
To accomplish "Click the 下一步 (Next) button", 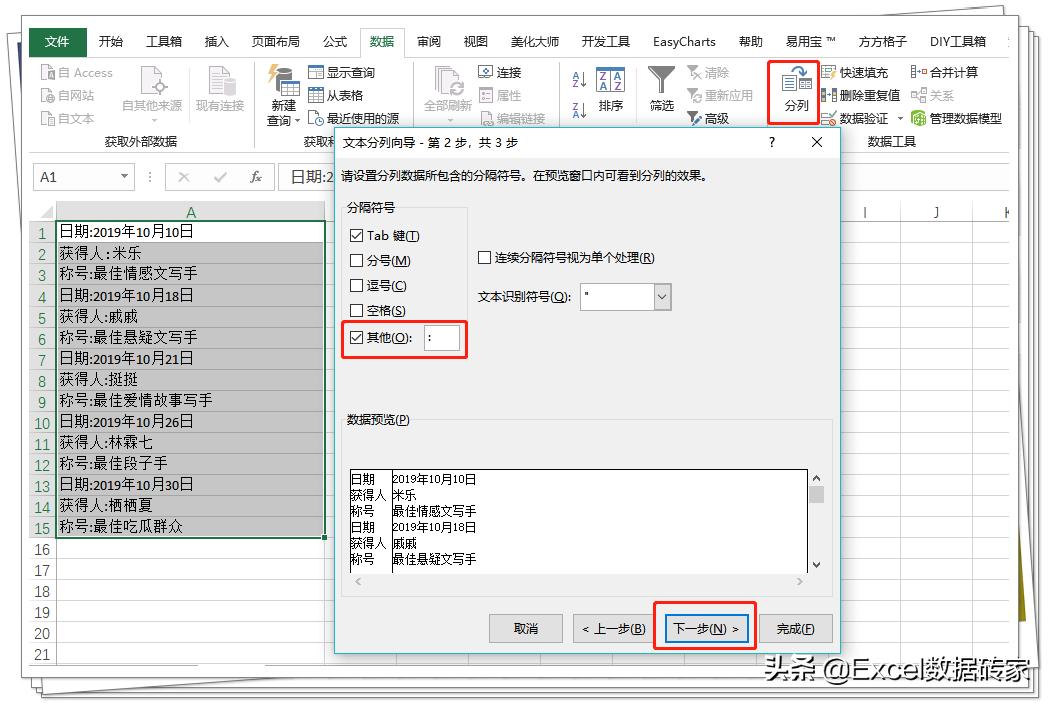I will pos(705,628).
